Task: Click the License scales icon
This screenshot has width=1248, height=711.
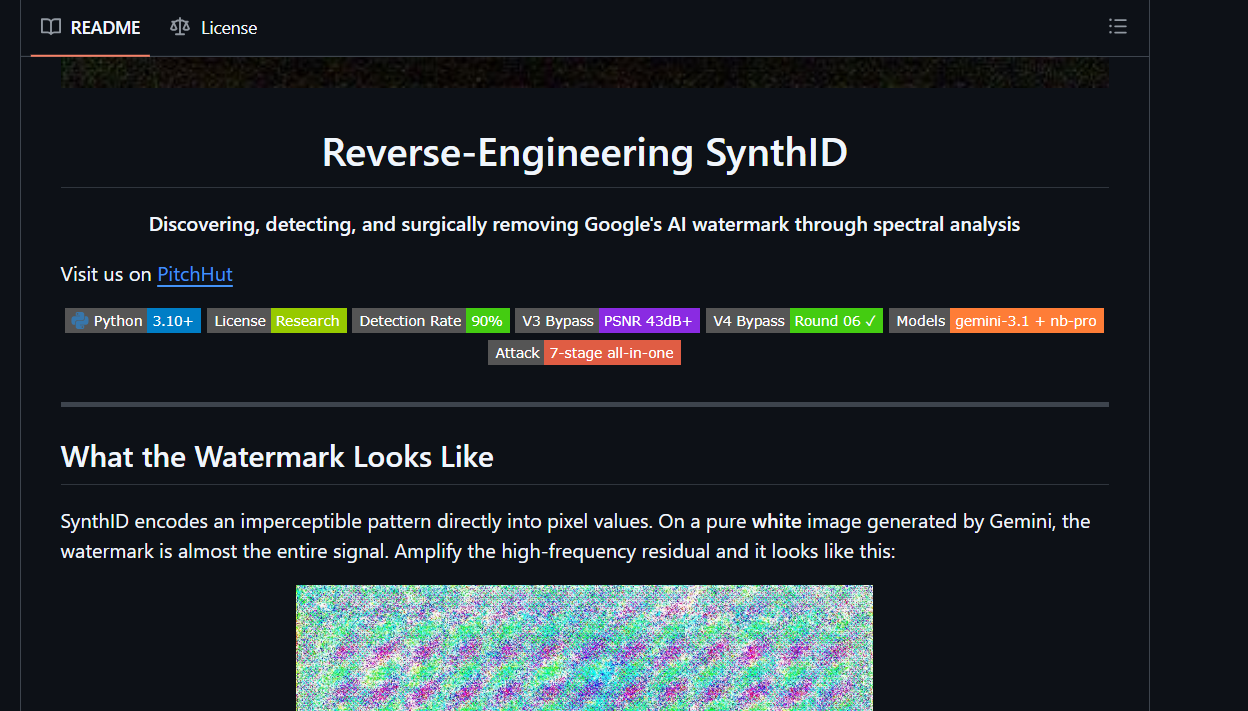Action: (x=180, y=27)
